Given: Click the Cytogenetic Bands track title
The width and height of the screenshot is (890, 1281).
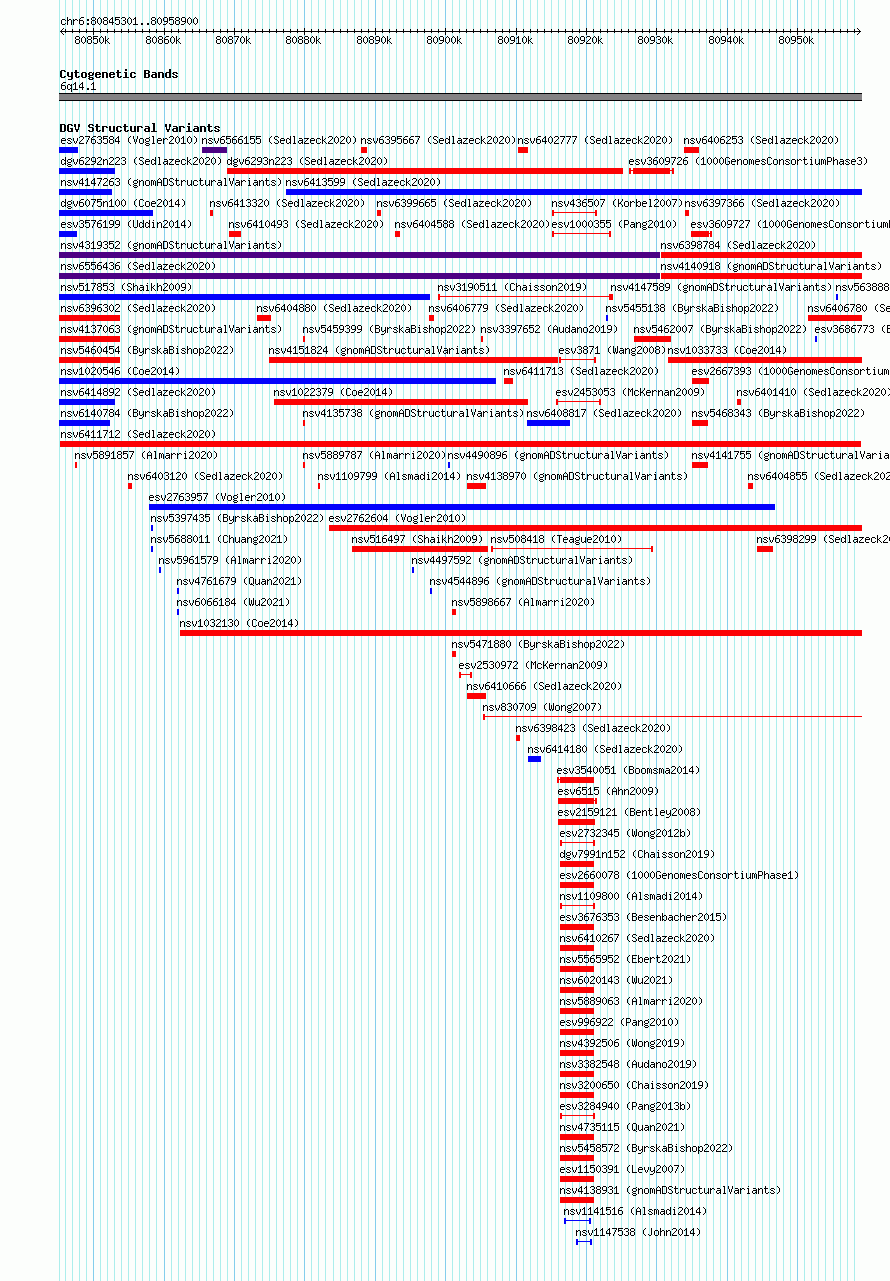Looking at the screenshot, I should [x=119, y=74].
